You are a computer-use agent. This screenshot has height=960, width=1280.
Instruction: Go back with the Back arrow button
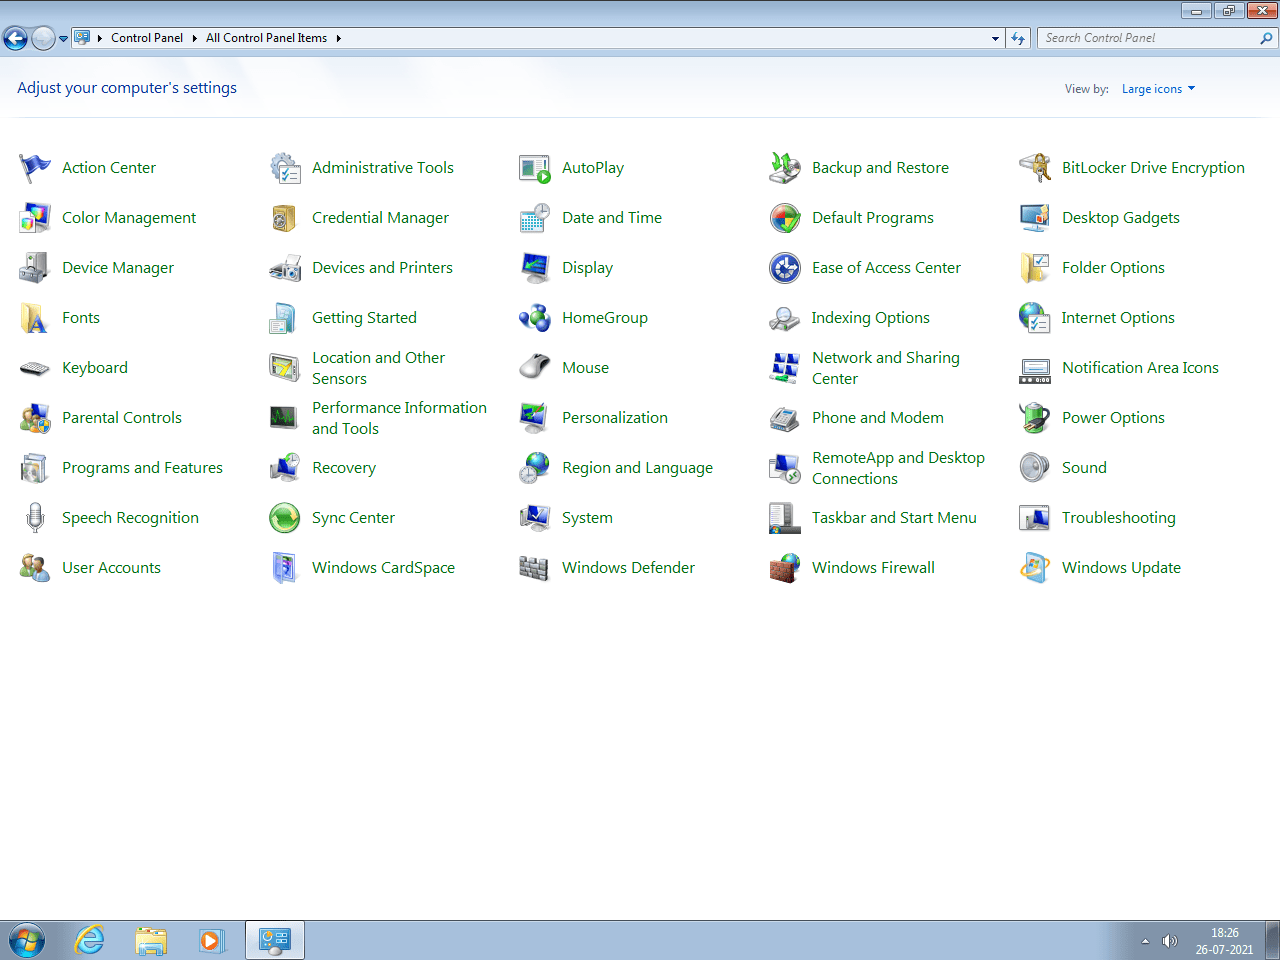[x=15, y=39]
